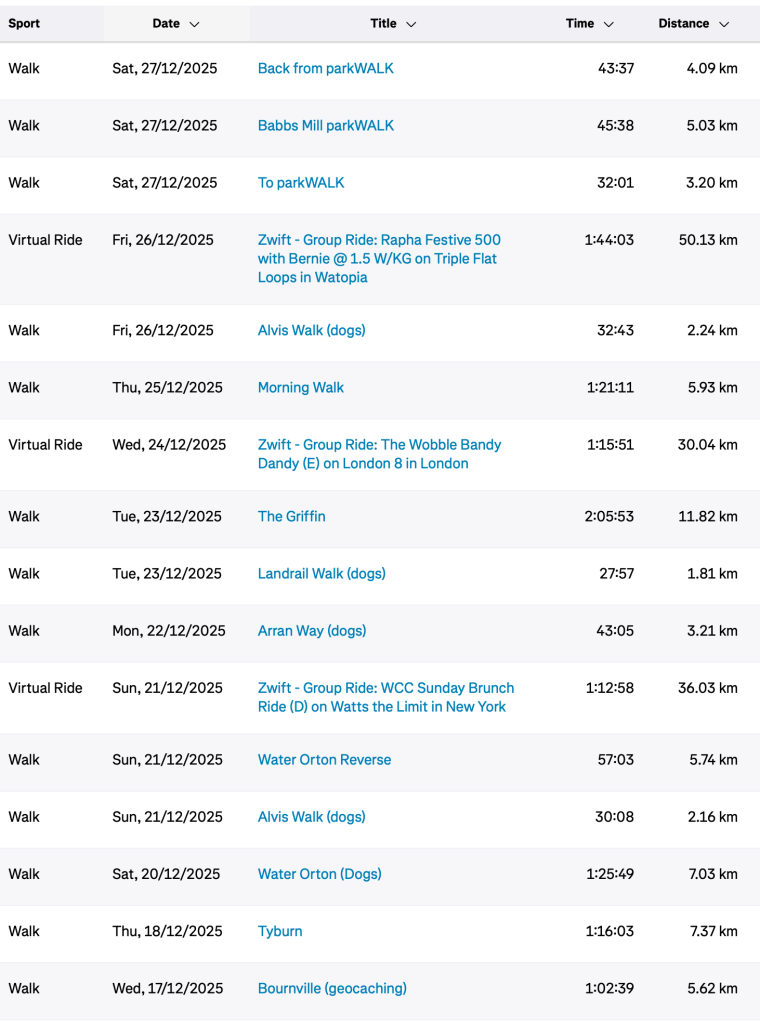Sort by Title column chevron
The width and height of the screenshot is (760, 1024).
pyautogui.click(x=411, y=24)
